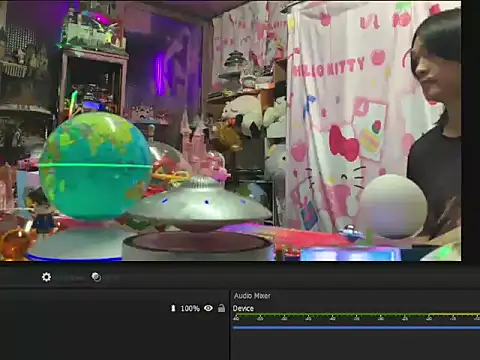Click the 100% battery percentage text
Viewport: 480px width, 360px height.
190,309
